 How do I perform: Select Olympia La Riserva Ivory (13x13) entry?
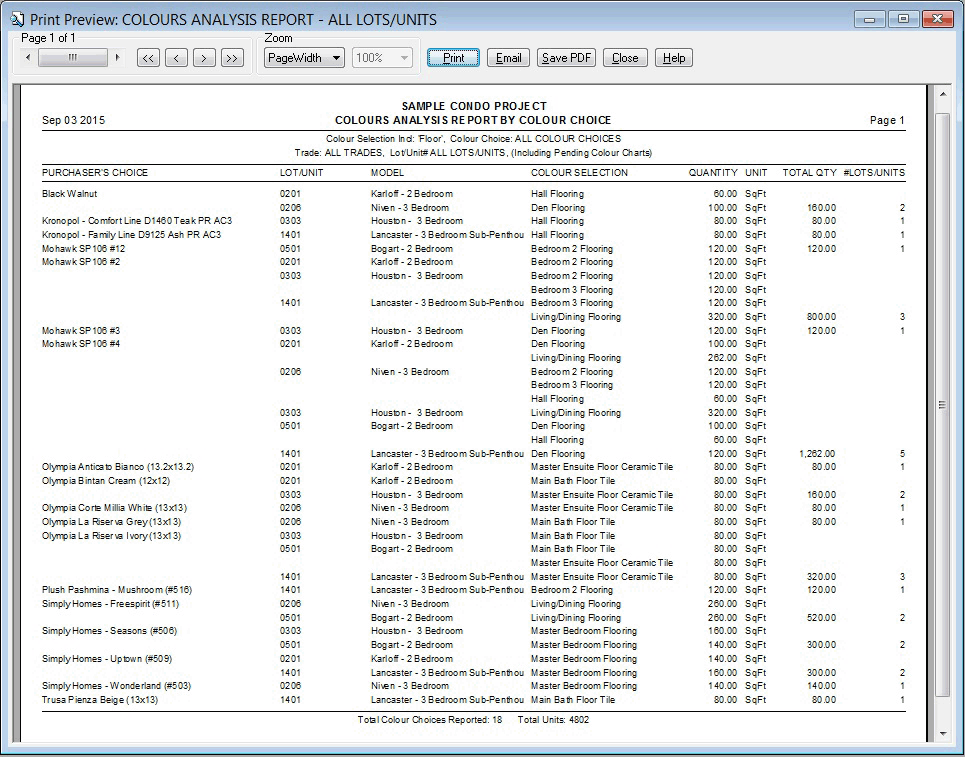coord(111,536)
